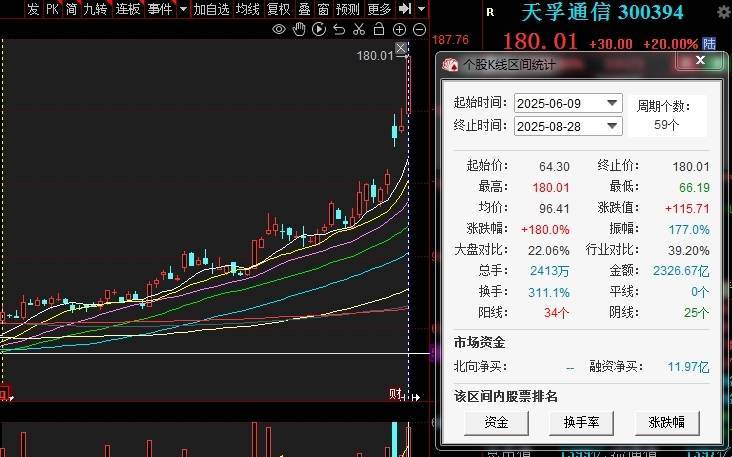Select the hand pan tool
Viewport: 732px width, 457px height.
tap(299, 29)
